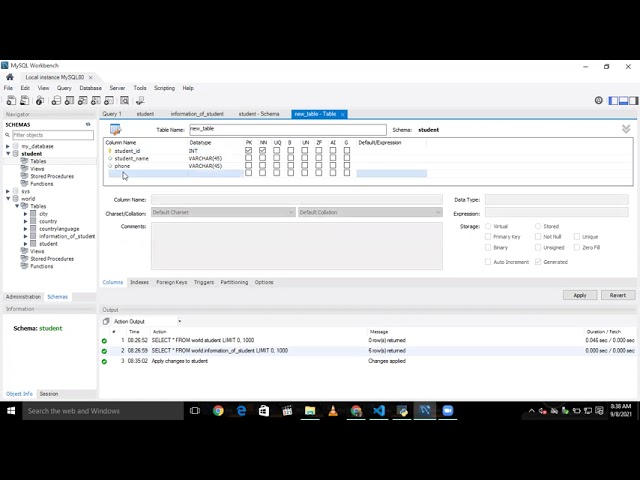Uncheck PK for student_id column

pos(249,151)
